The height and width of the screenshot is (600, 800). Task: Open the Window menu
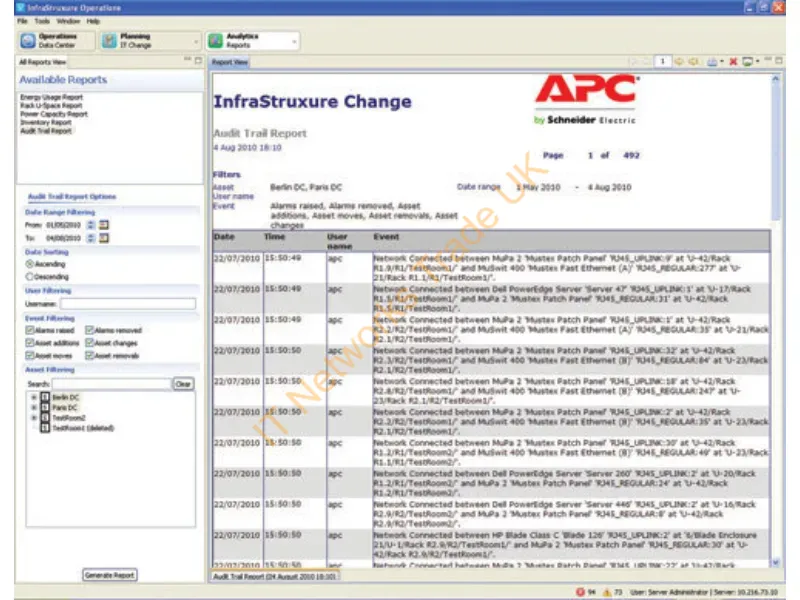pos(68,21)
